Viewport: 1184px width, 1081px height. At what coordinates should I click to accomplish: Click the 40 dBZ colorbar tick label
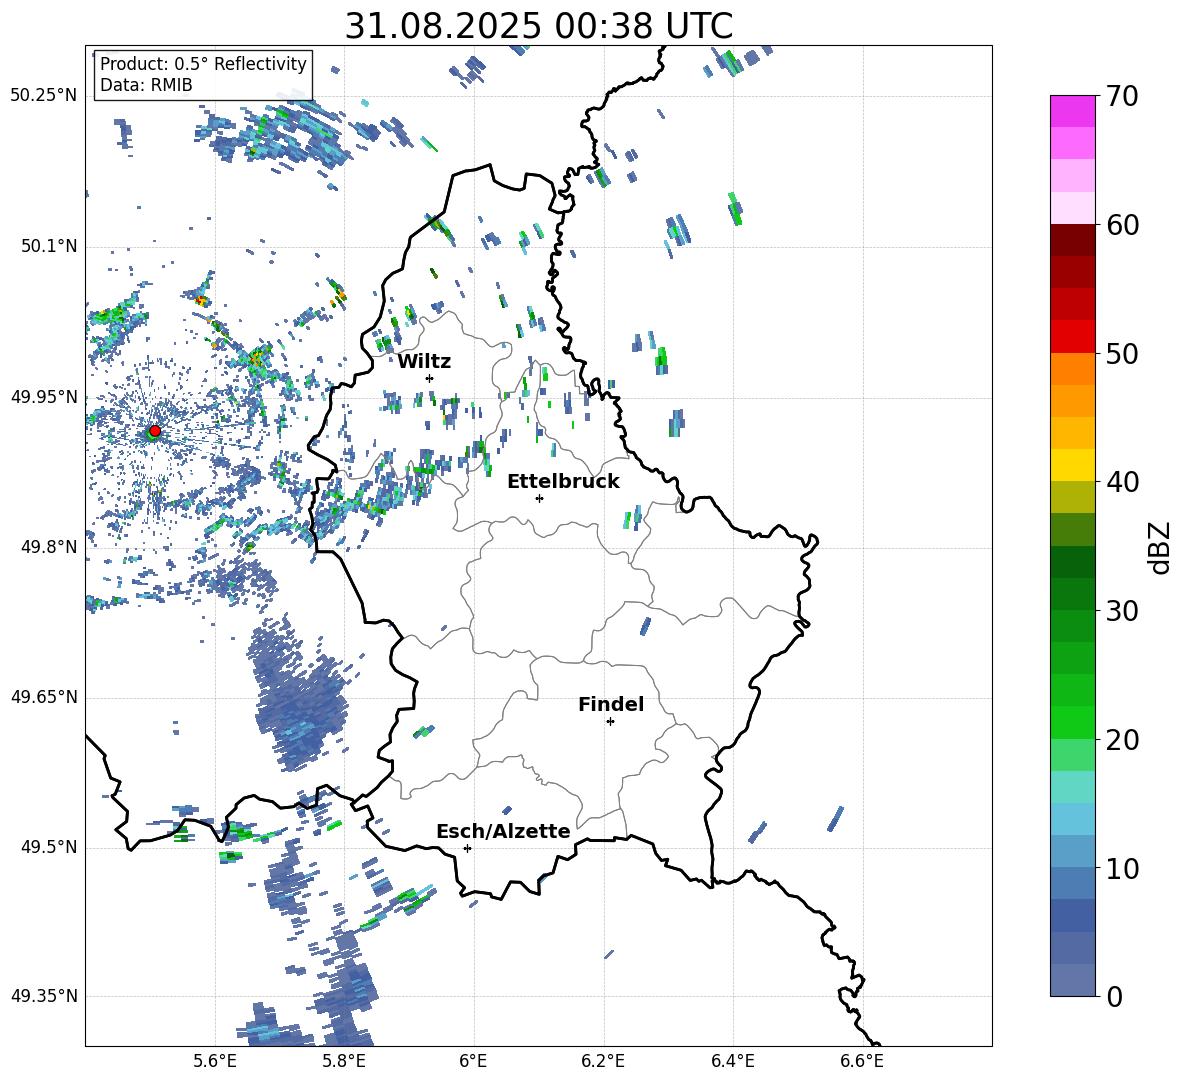(1121, 482)
